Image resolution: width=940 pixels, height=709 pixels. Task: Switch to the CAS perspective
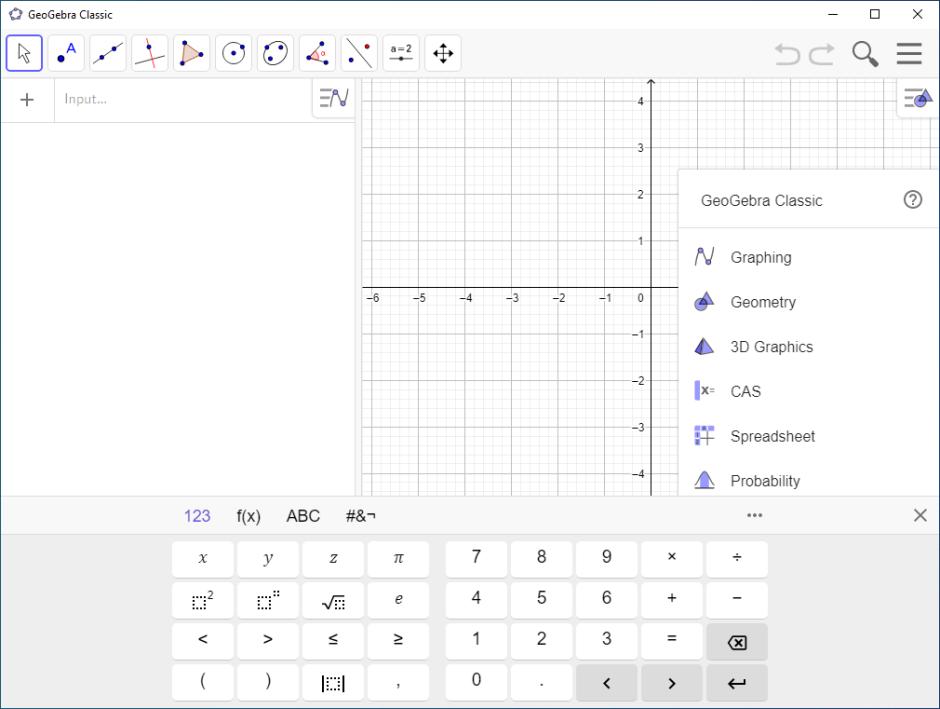tap(808, 391)
